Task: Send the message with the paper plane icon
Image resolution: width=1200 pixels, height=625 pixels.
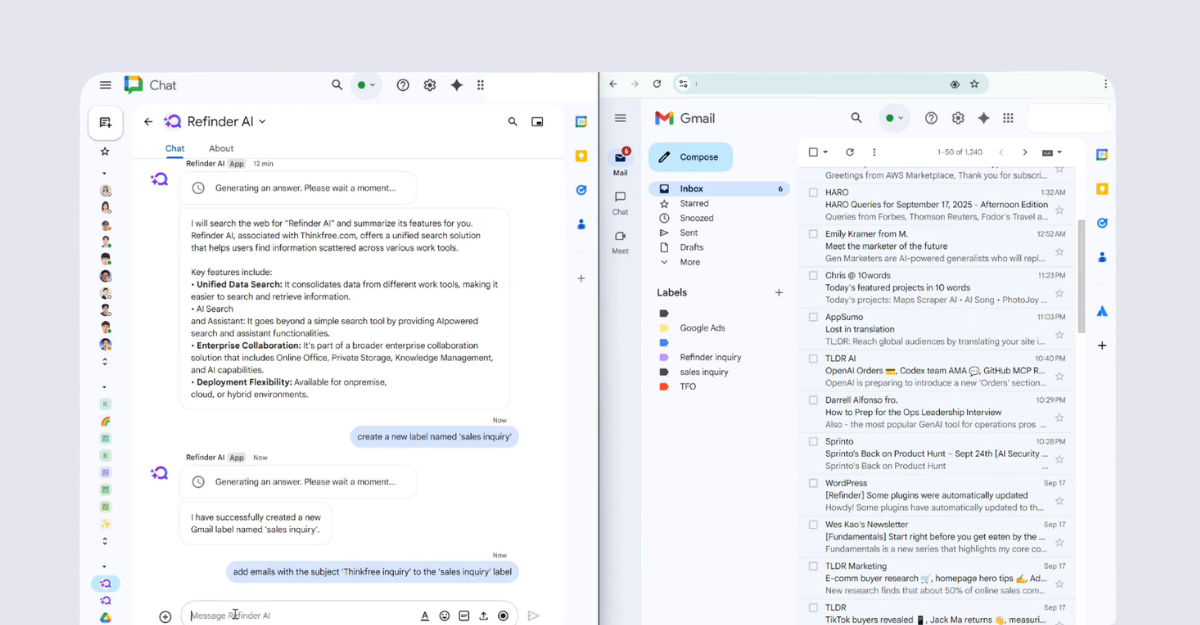Action: pos(533,617)
